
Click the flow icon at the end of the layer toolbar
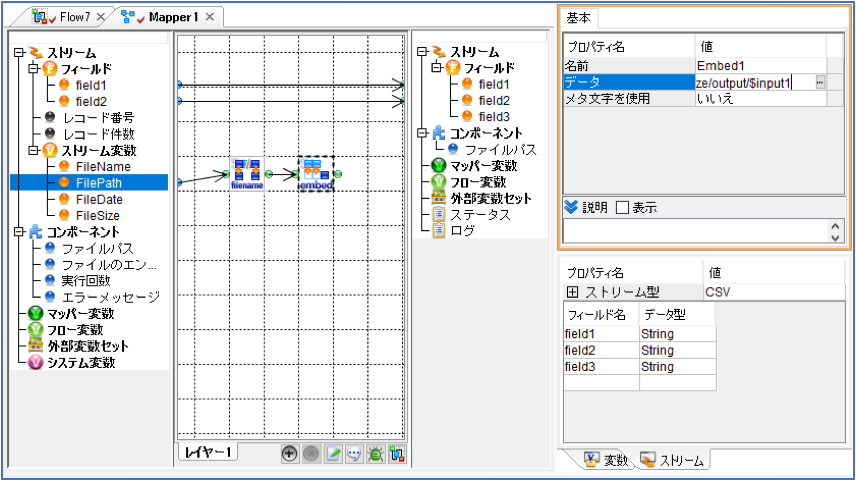(397, 453)
